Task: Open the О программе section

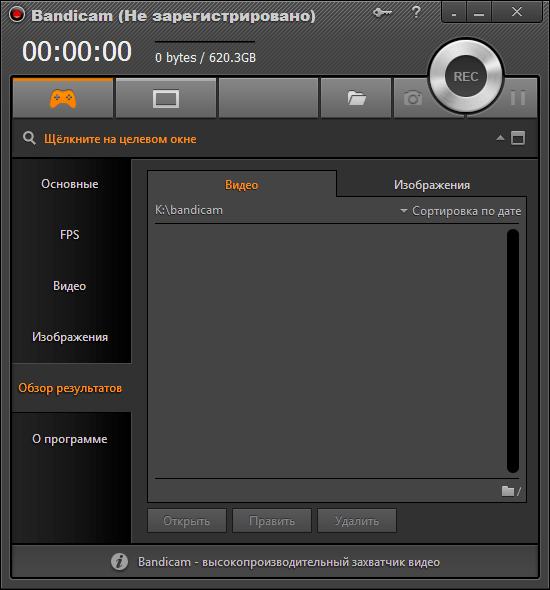Action: point(70,439)
